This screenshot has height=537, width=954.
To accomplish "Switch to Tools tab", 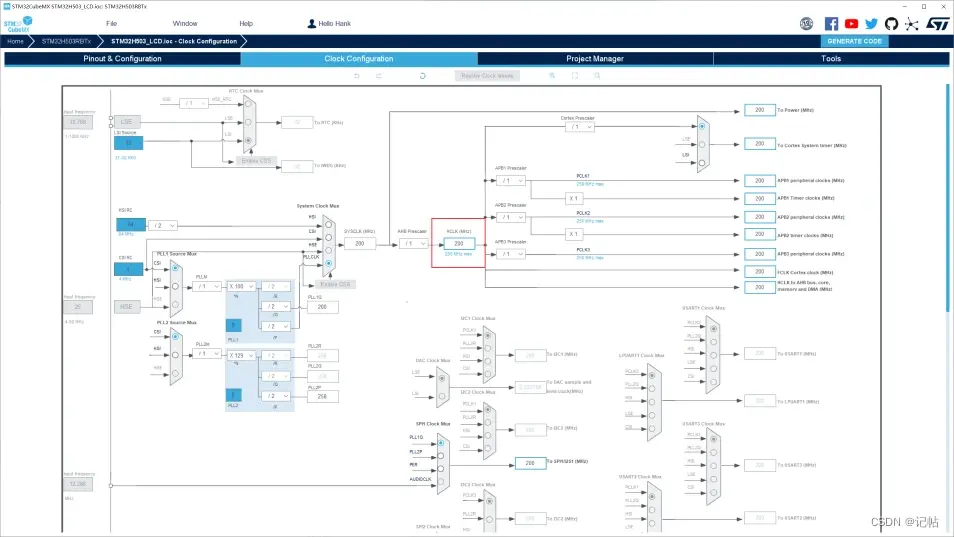I will click(831, 58).
